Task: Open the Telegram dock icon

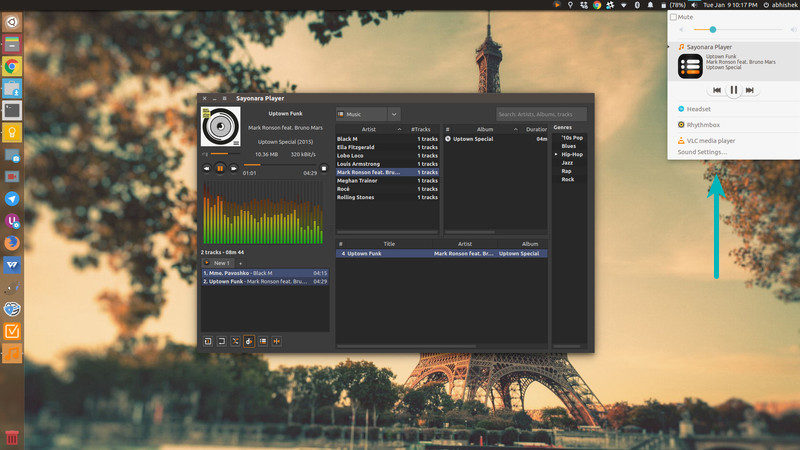Action: coord(12,198)
